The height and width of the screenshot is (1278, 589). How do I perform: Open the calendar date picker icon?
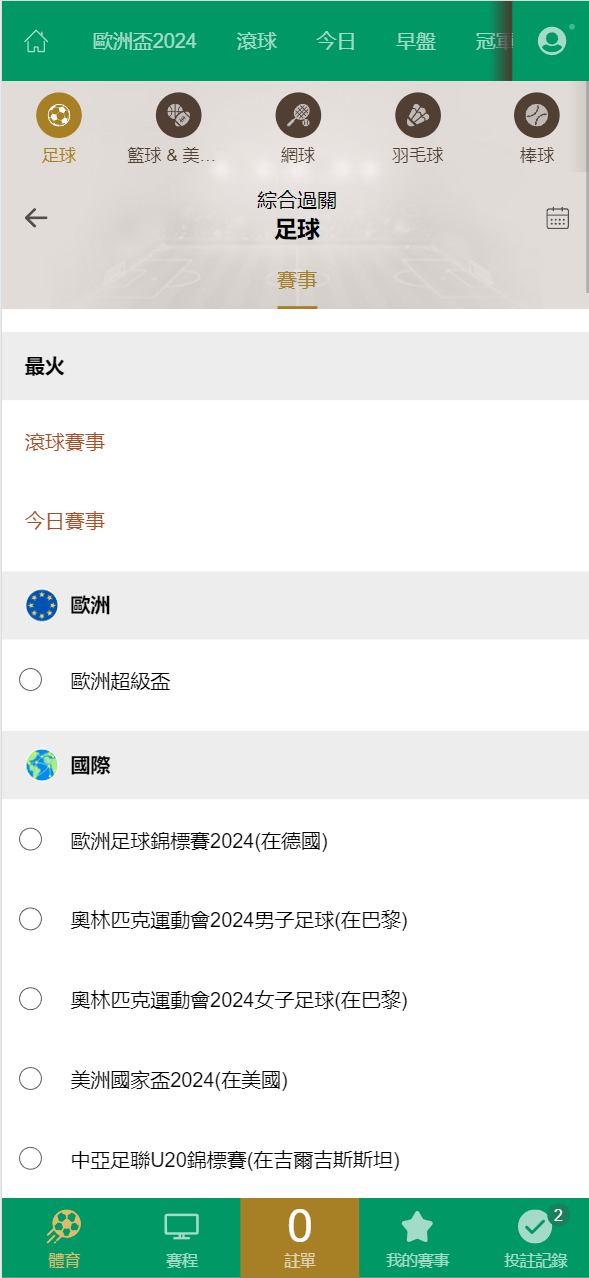558,218
